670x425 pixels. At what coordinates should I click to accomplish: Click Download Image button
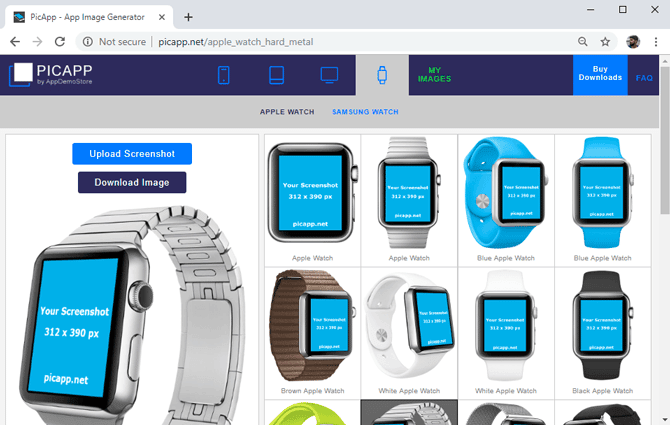[132, 182]
